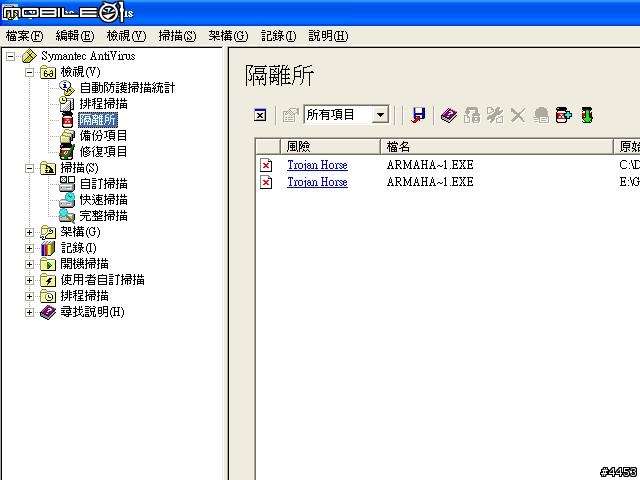This screenshot has width=640, height=480.
Task: Sort by the 檔名 column header
Action: 497,147
